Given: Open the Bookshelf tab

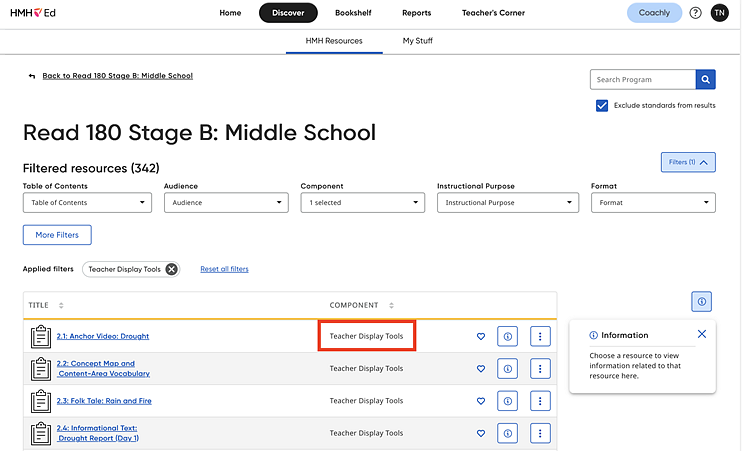Looking at the screenshot, I should 353,13.
